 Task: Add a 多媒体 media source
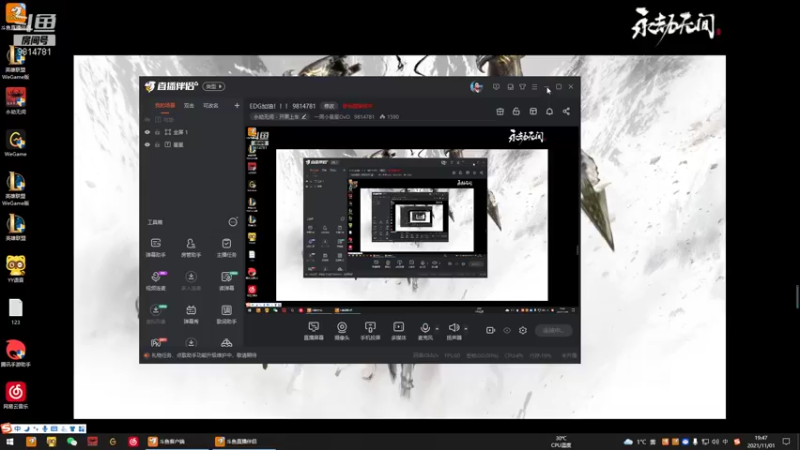click(398, 331)
